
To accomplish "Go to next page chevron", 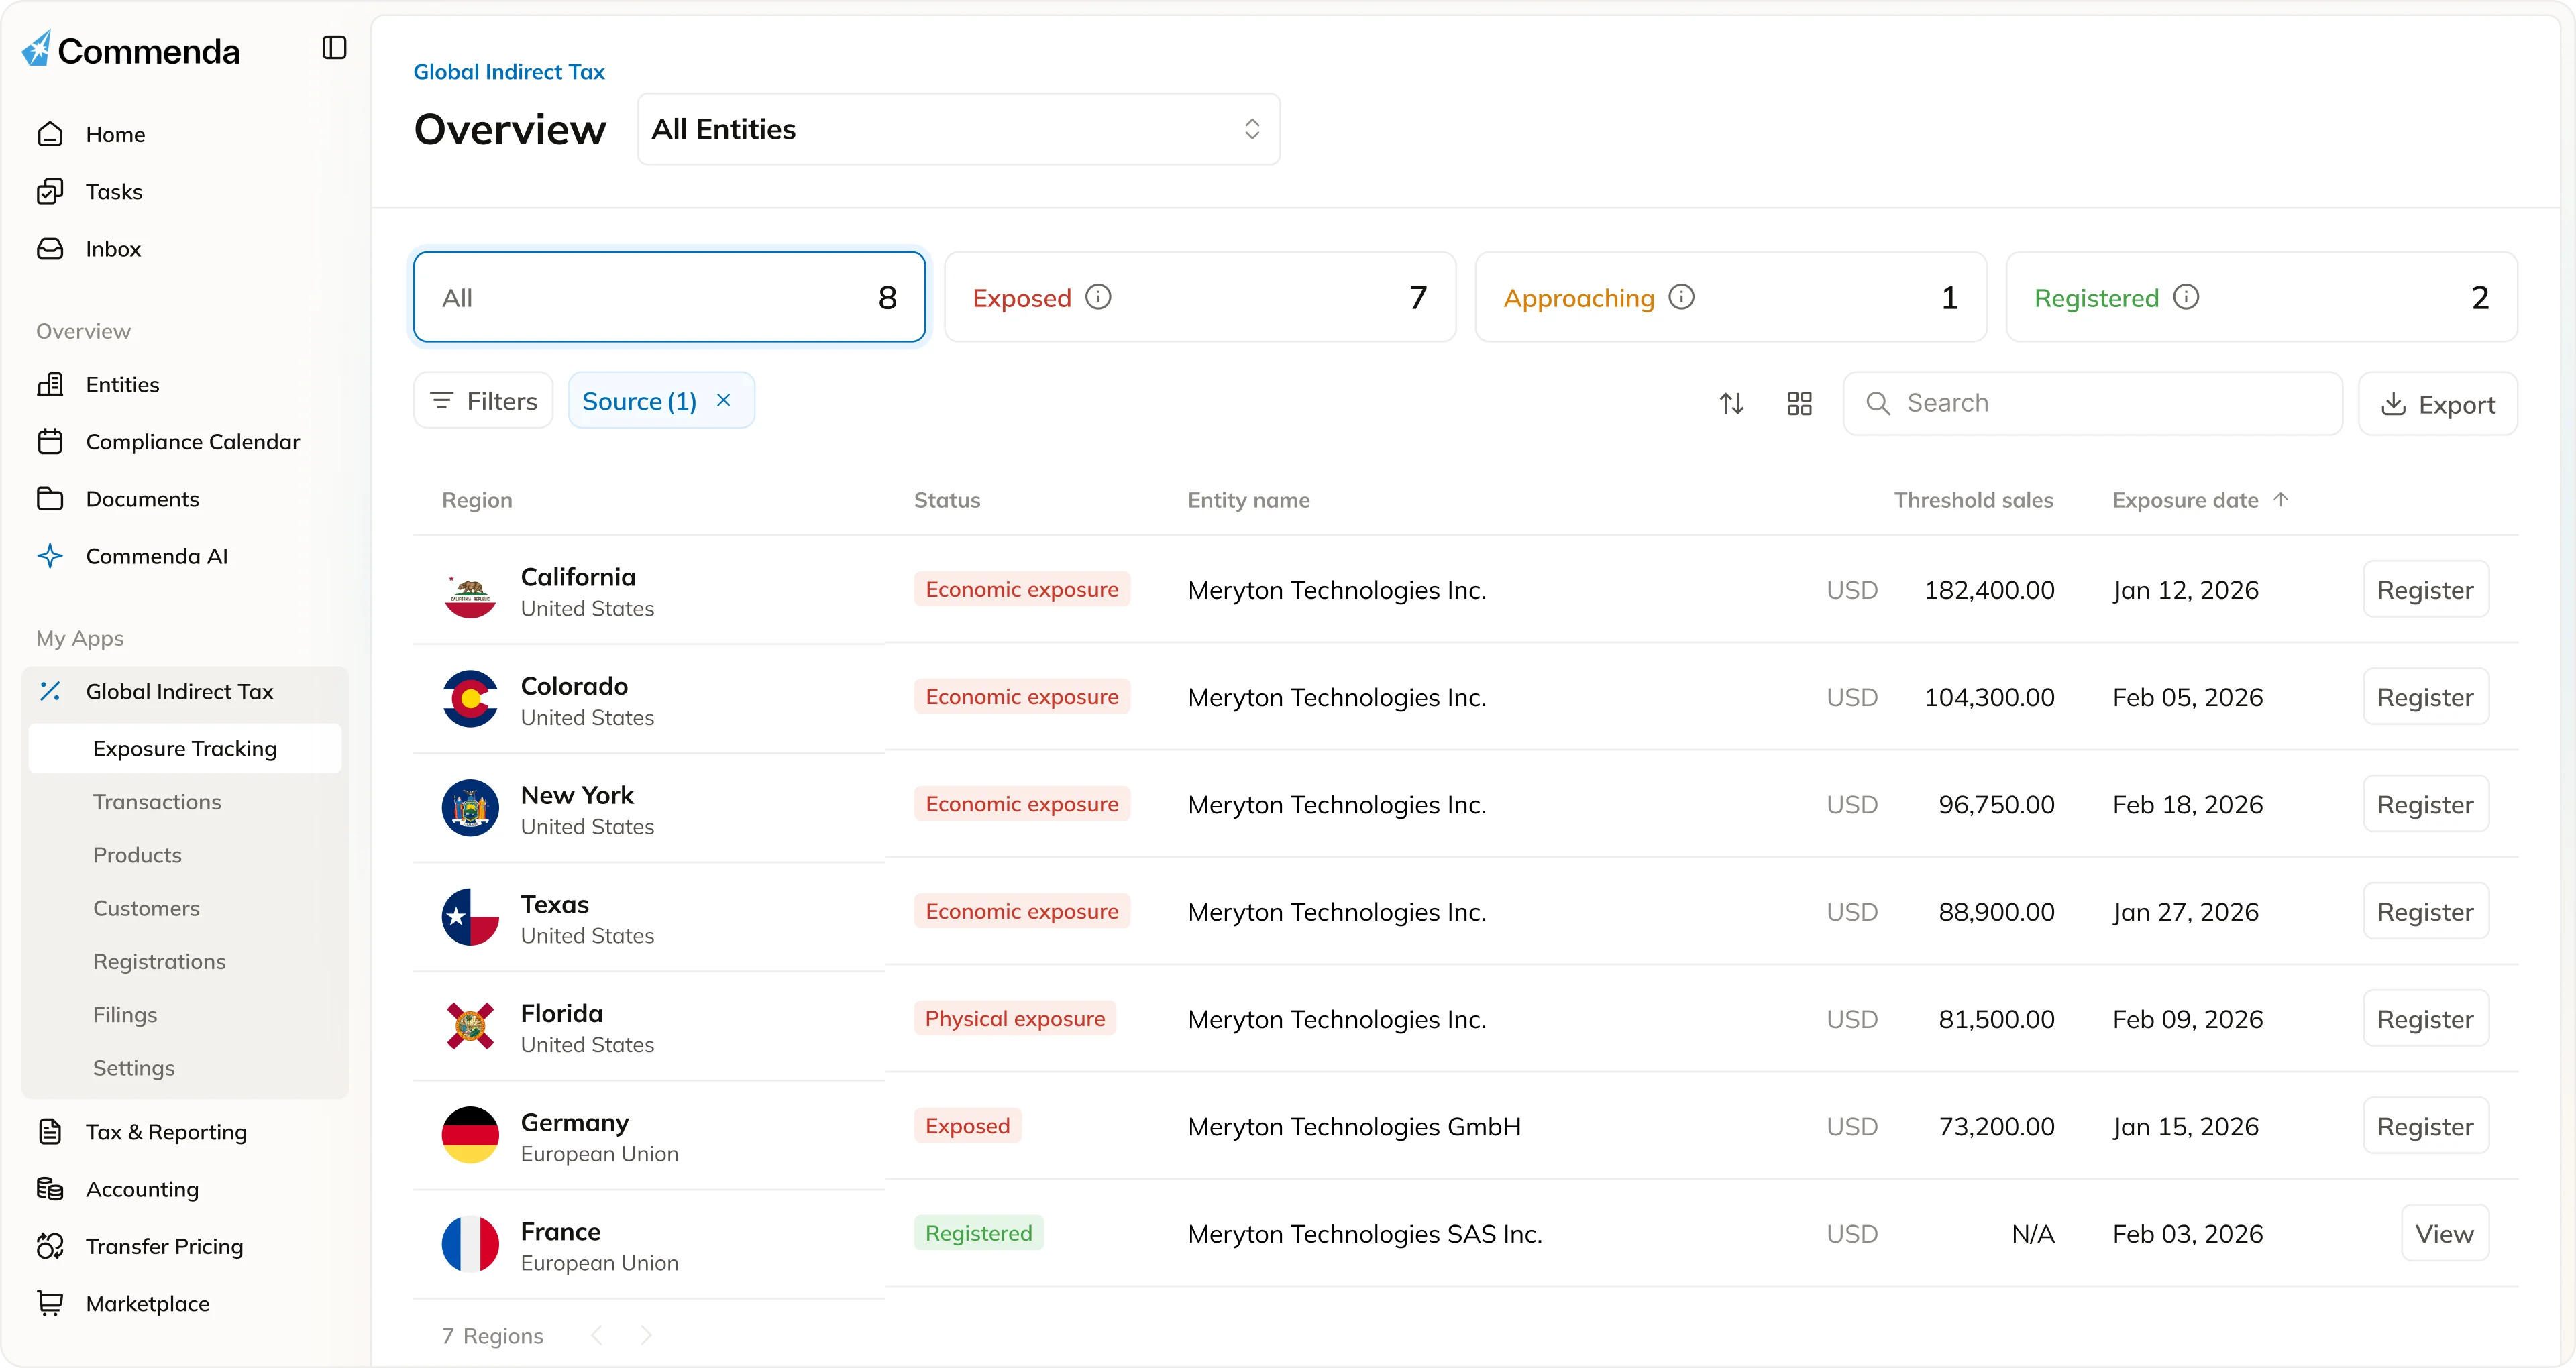I will (x=646, y=1335).
